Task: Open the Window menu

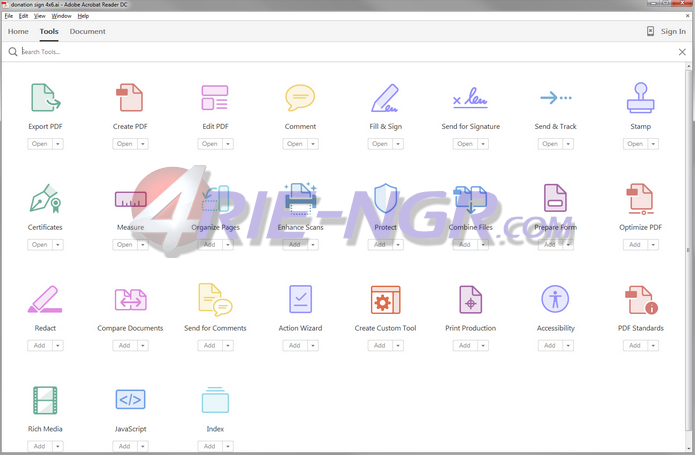Action: pyautogui.click(x=61, y=16)
